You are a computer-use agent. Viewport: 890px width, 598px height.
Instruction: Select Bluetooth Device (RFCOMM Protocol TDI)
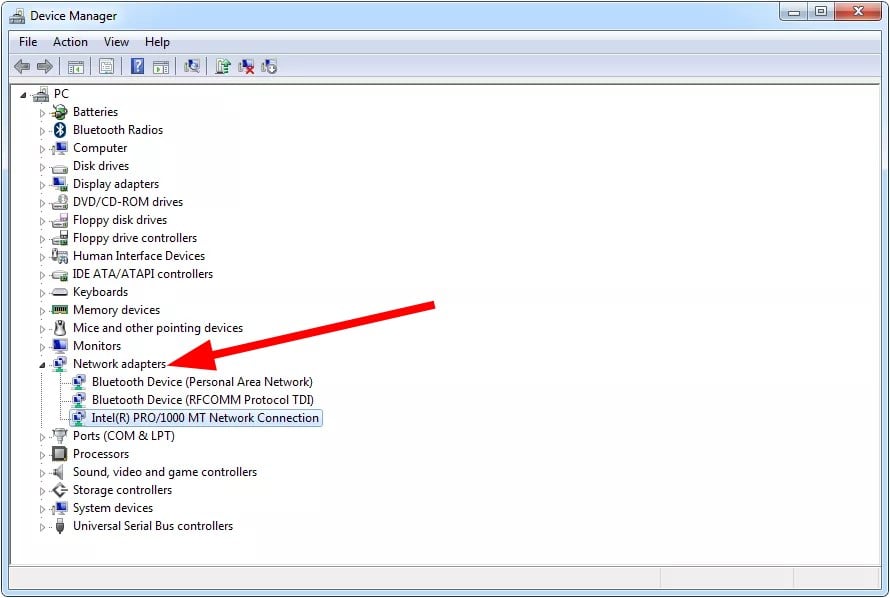(x=203, y=400)
